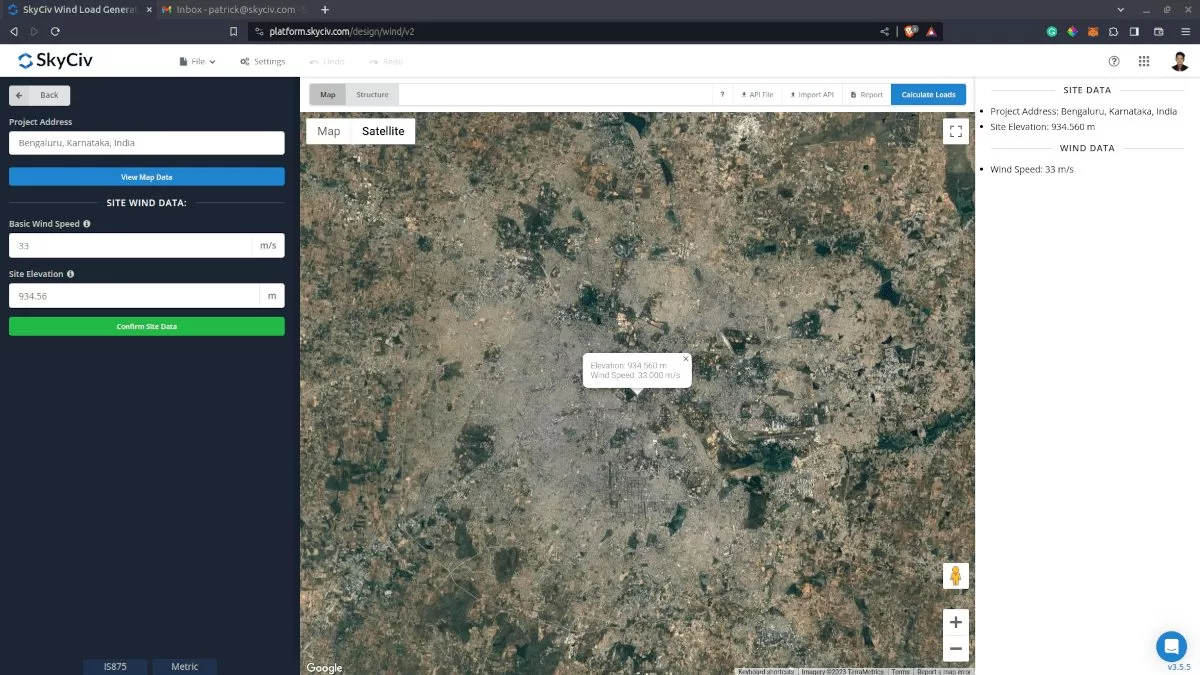Open the File dropdown menu
This screenshot has height=675, width=1200.
pyautogui.click(x=197, y=62)
